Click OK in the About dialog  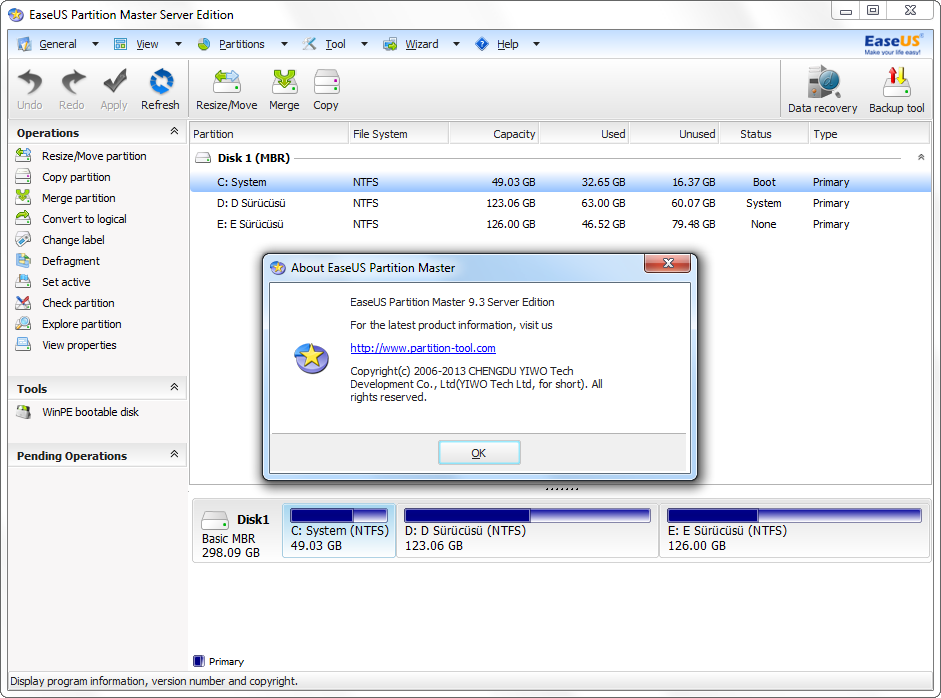479,453
